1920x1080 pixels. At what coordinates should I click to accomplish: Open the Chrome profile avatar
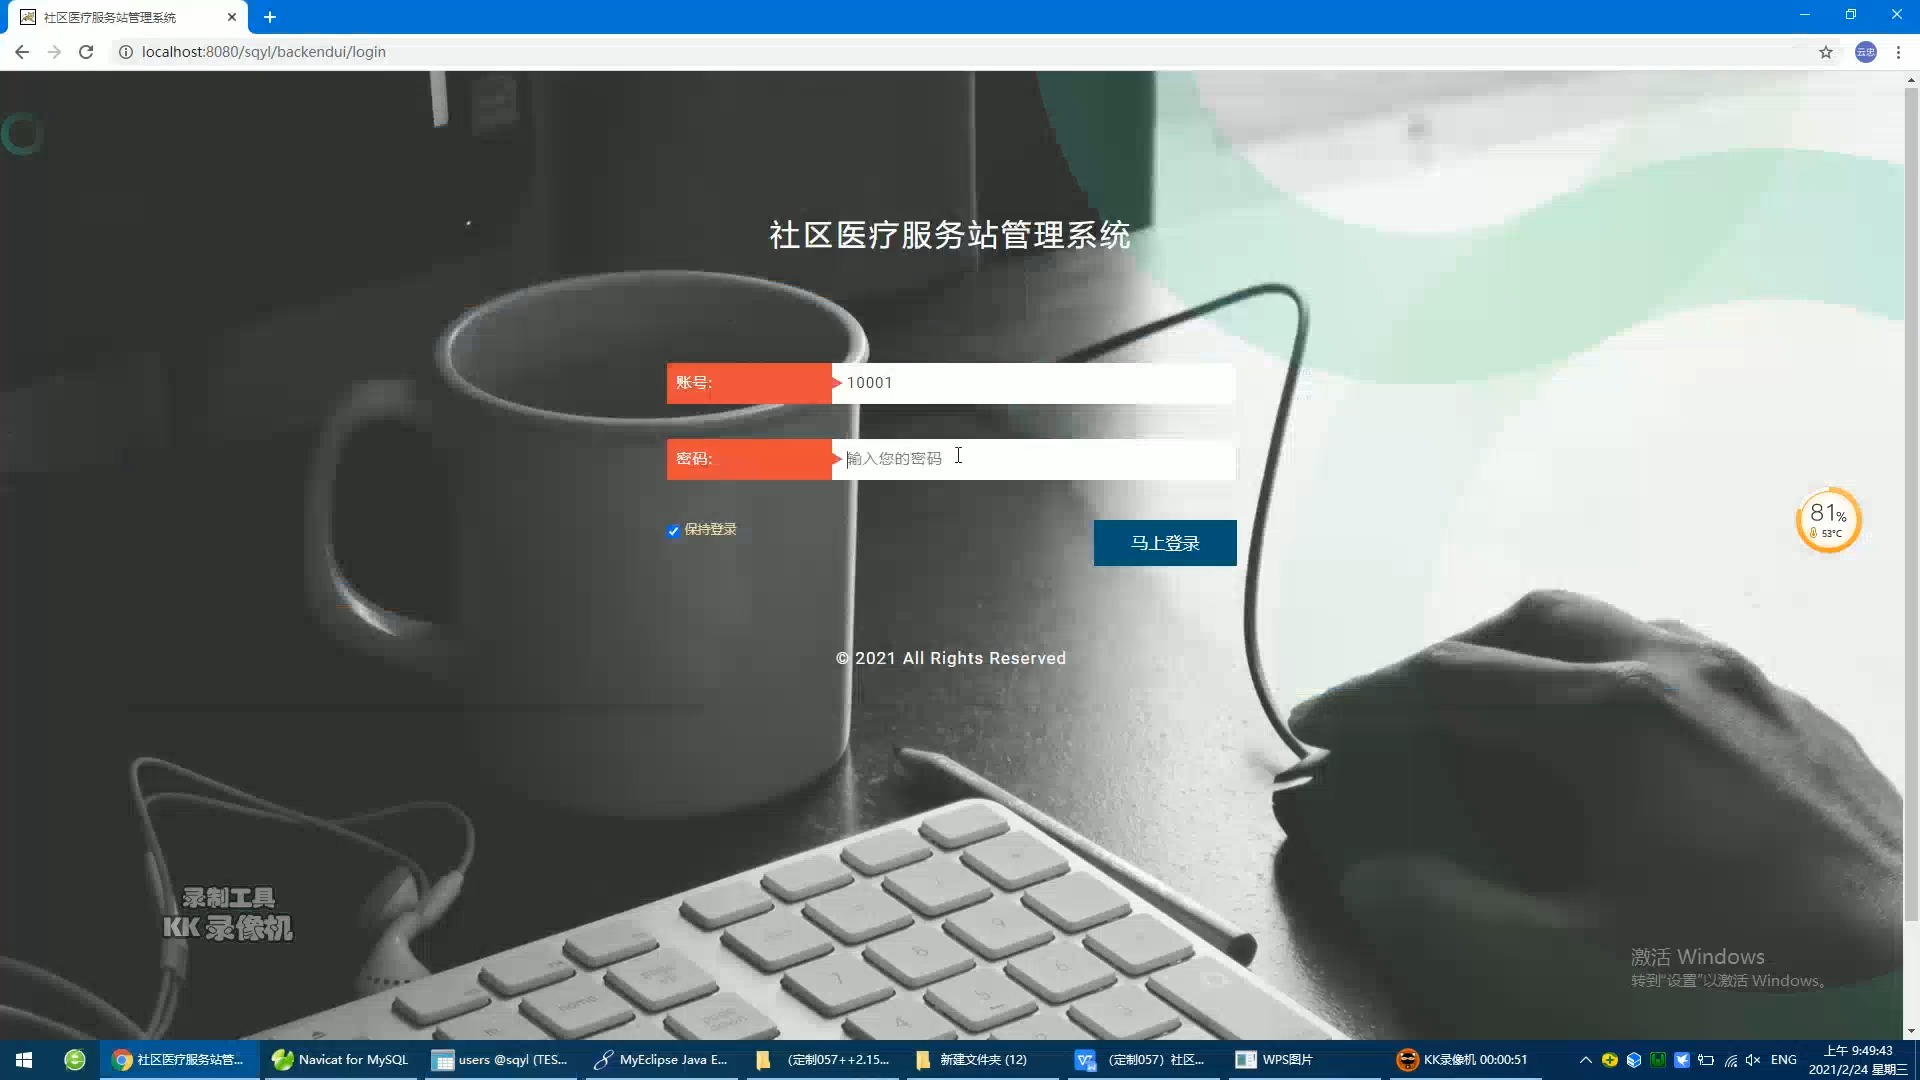[1866, 52]
